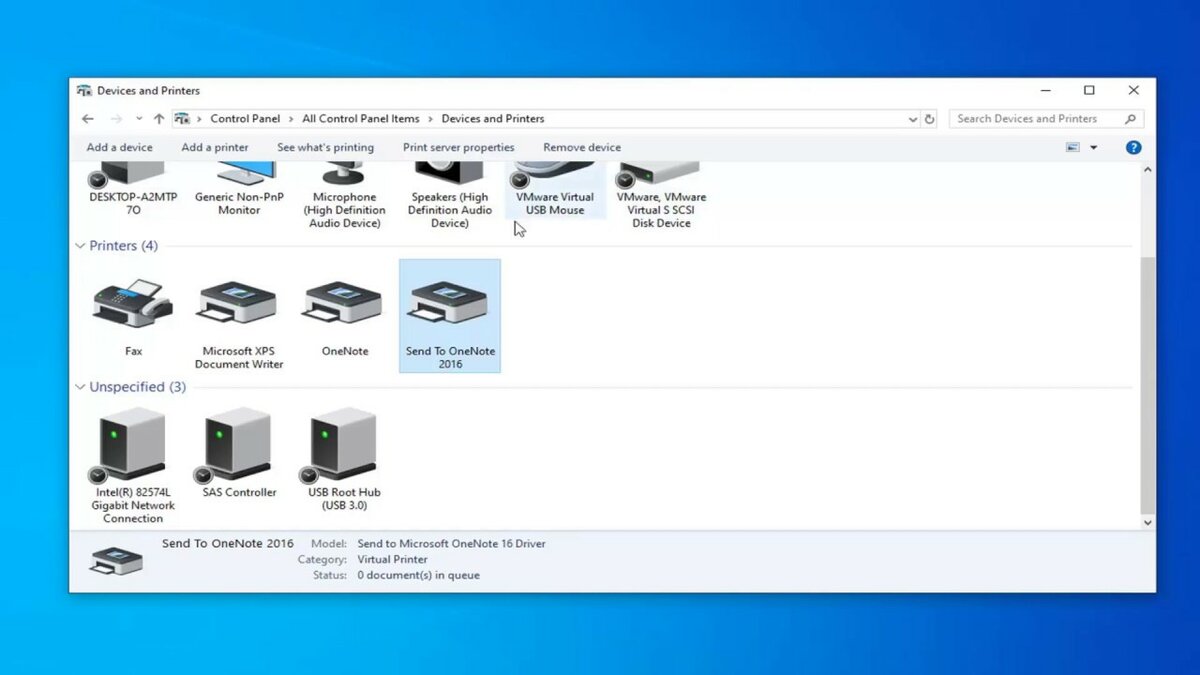Click Add a printer

click(215, 147)
